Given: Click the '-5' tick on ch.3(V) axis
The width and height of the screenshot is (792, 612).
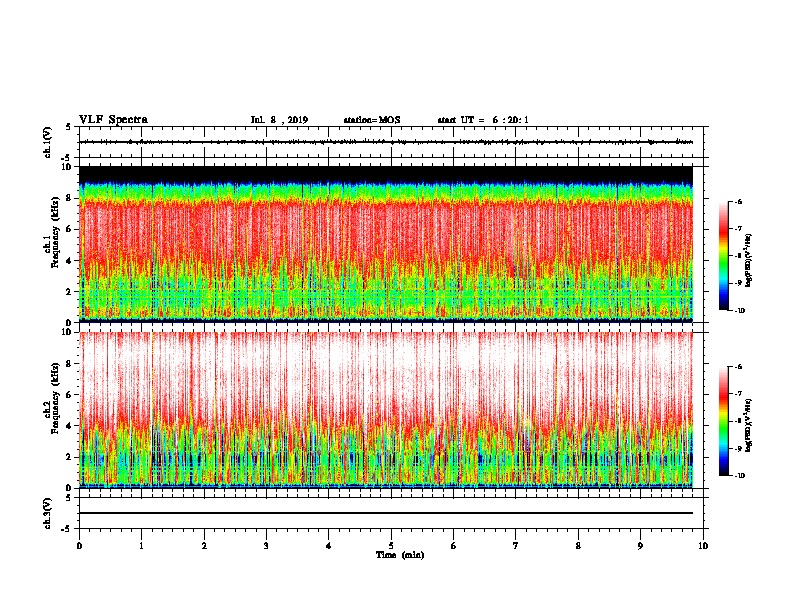Looking at the screenshot, I should coord(68,529).
